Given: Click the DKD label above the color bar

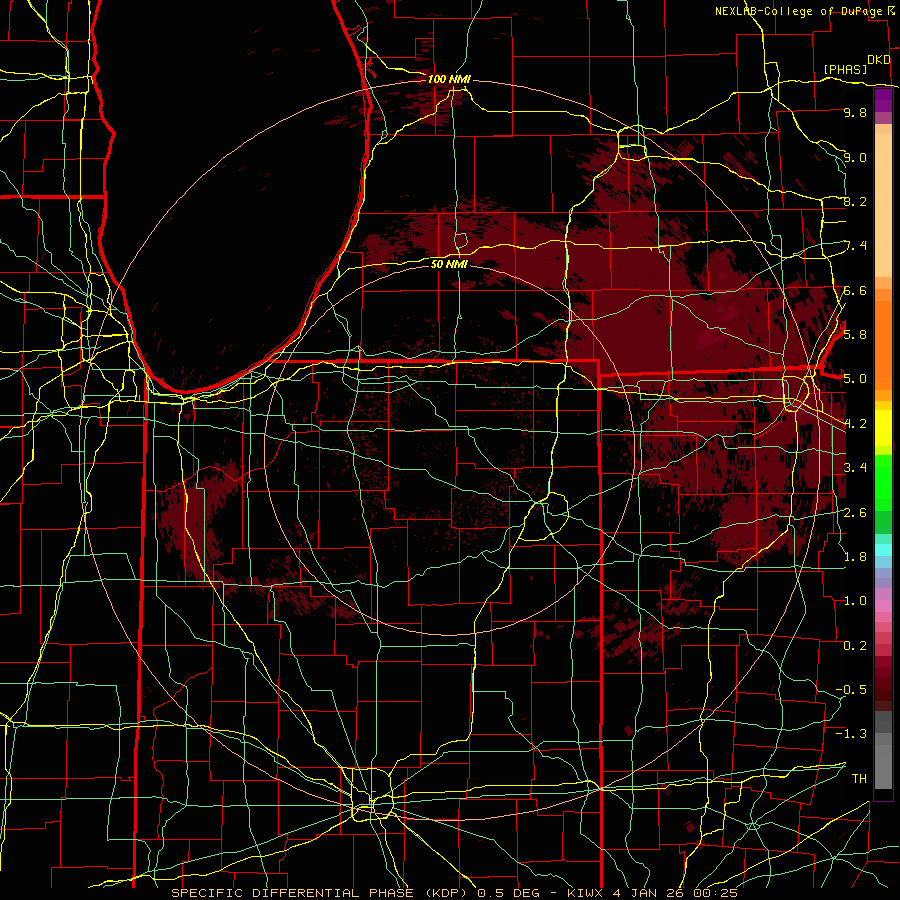Looking at the screenshot, I should click(x=878, y=60).
